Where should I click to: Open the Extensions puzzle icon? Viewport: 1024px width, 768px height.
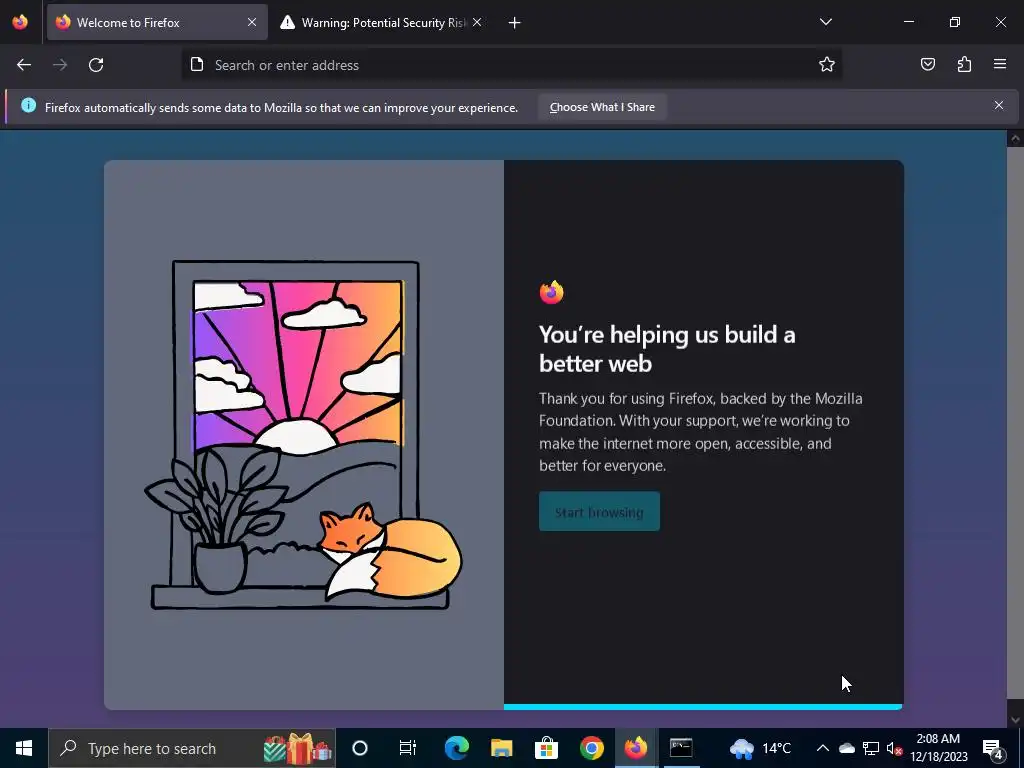click(964, 64)
